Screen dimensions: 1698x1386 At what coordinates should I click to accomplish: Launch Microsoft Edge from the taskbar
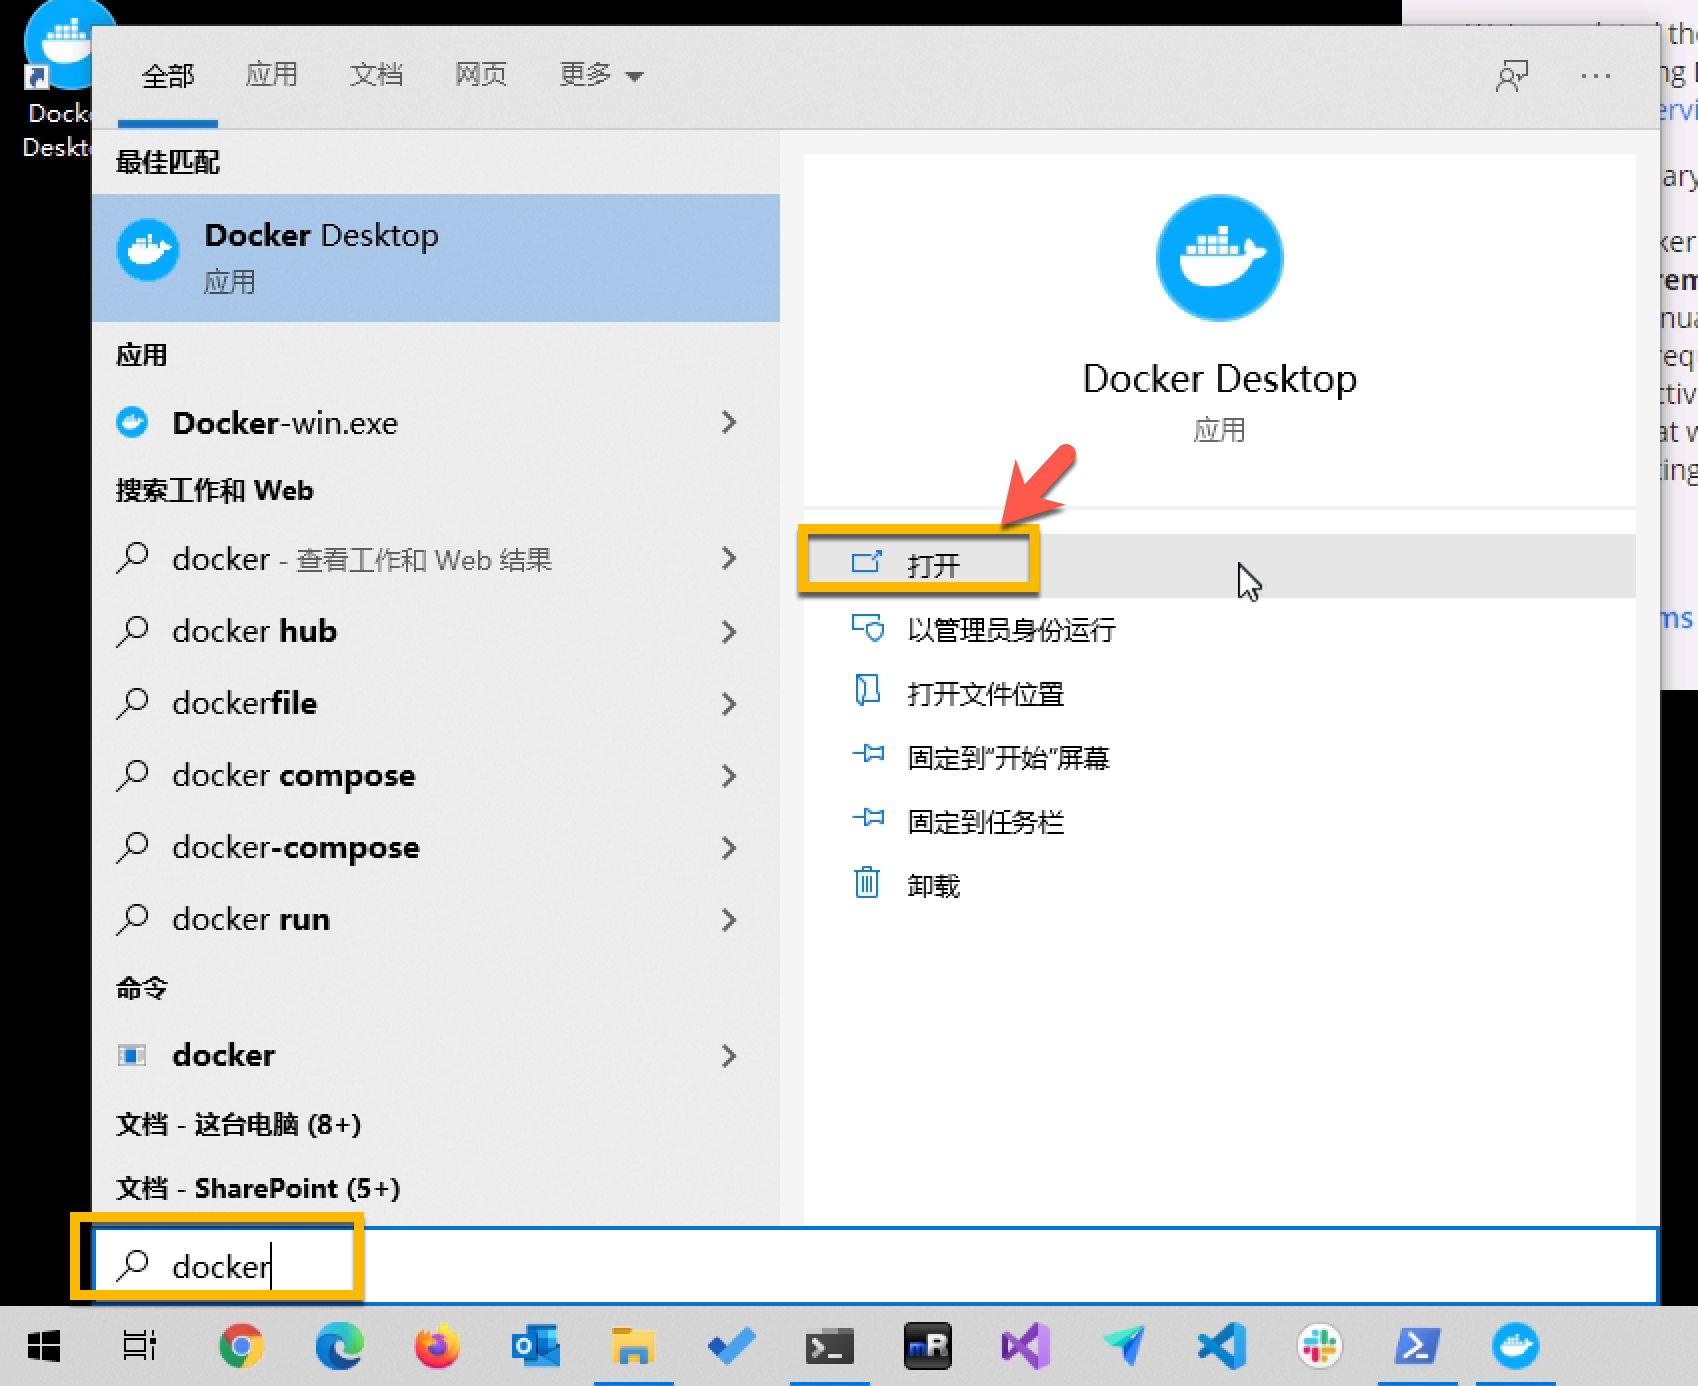(x=339, y=1346)
